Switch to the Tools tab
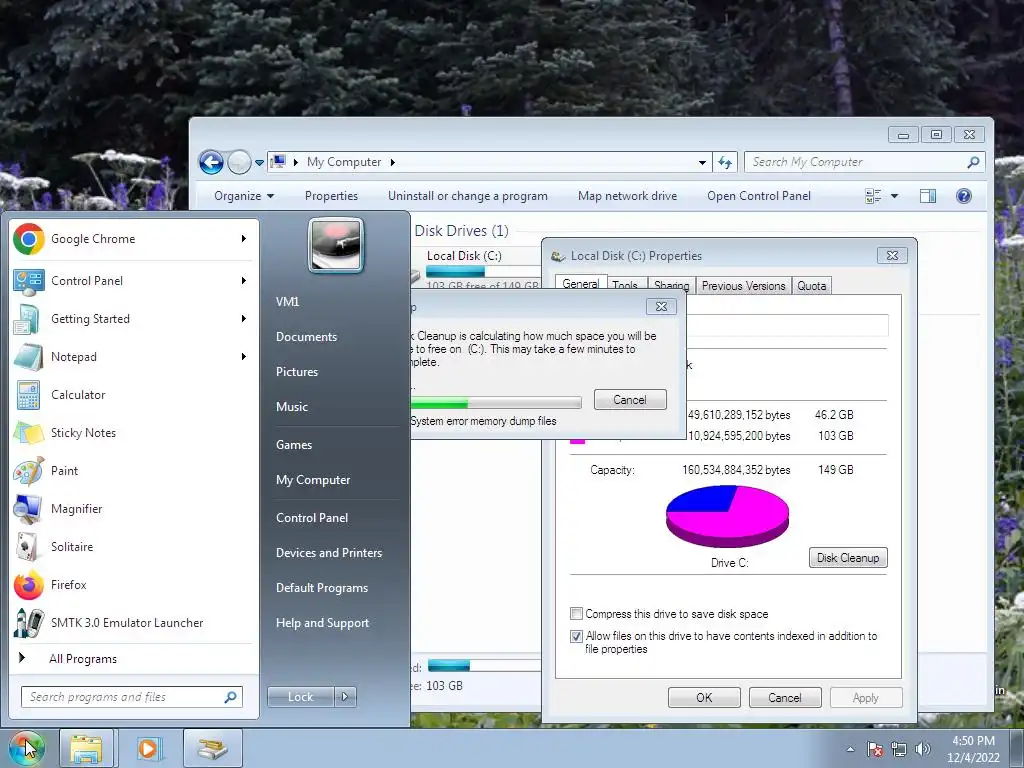Viewport: 1024px width, 768px height. [x=625, y=285]
